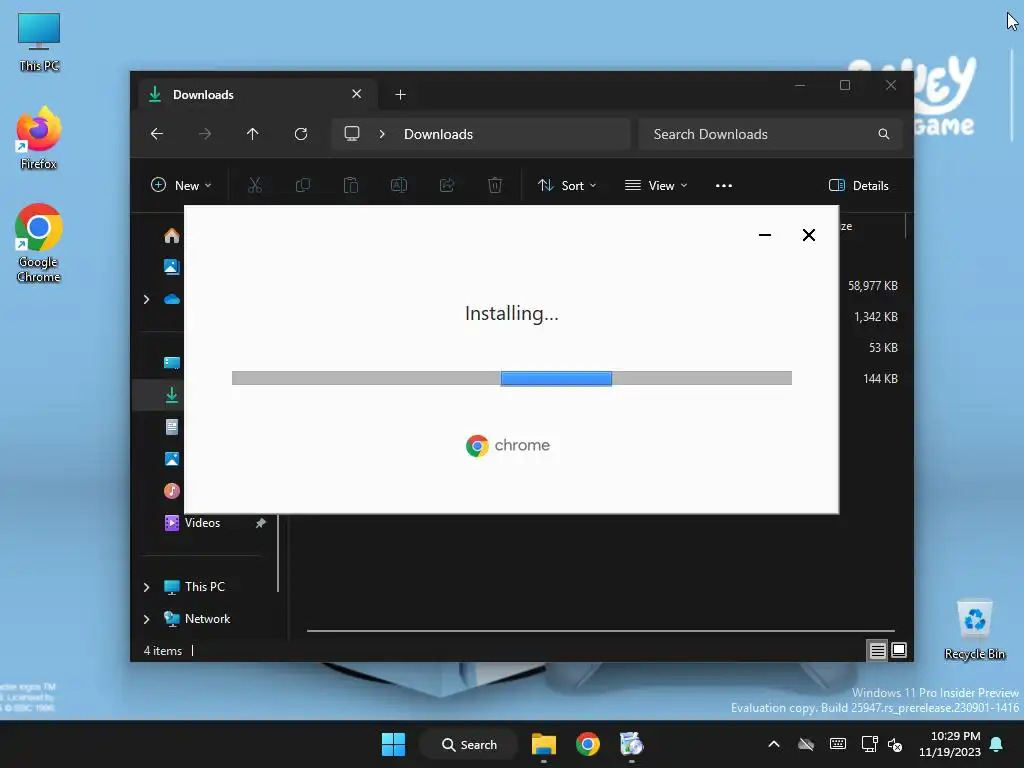Screen dimensions: 1024x768
Task: Go forward in File Explorer
Action: tap(205, 134)
